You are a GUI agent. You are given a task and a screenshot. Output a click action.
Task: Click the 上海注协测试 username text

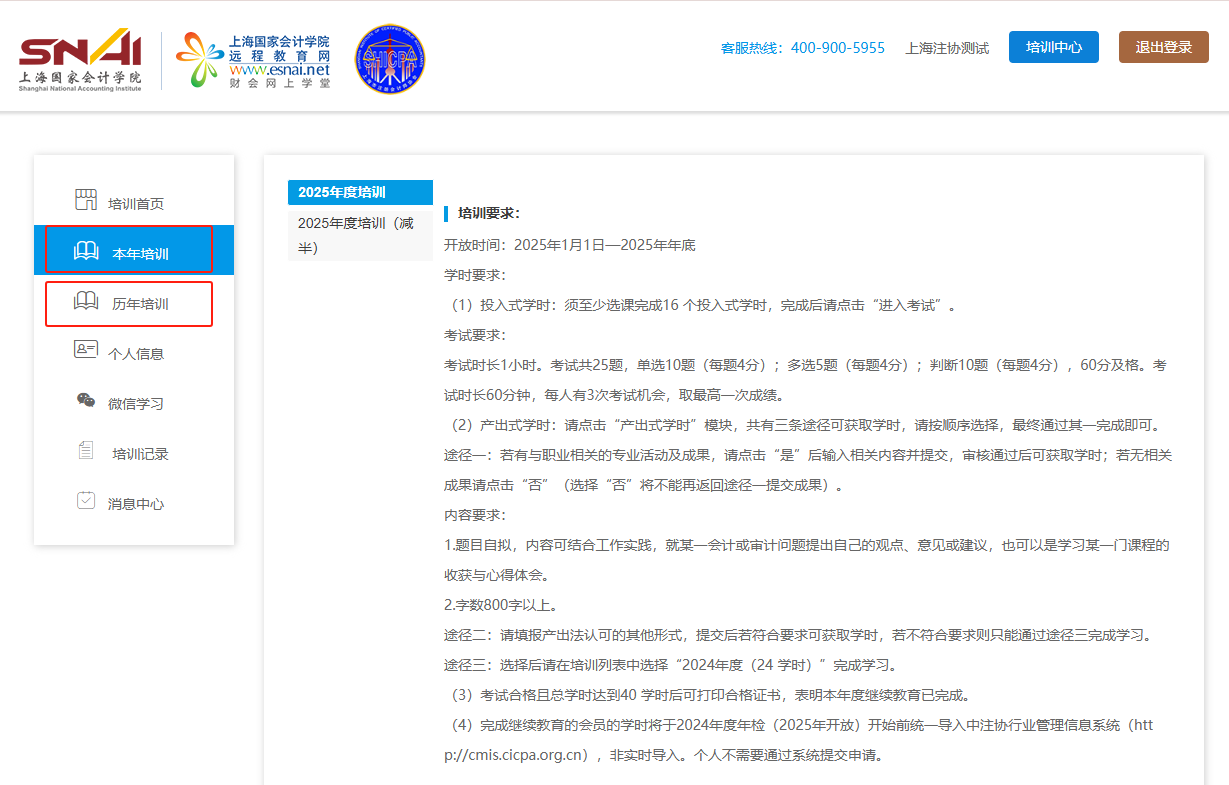click(x=946, y=48)
